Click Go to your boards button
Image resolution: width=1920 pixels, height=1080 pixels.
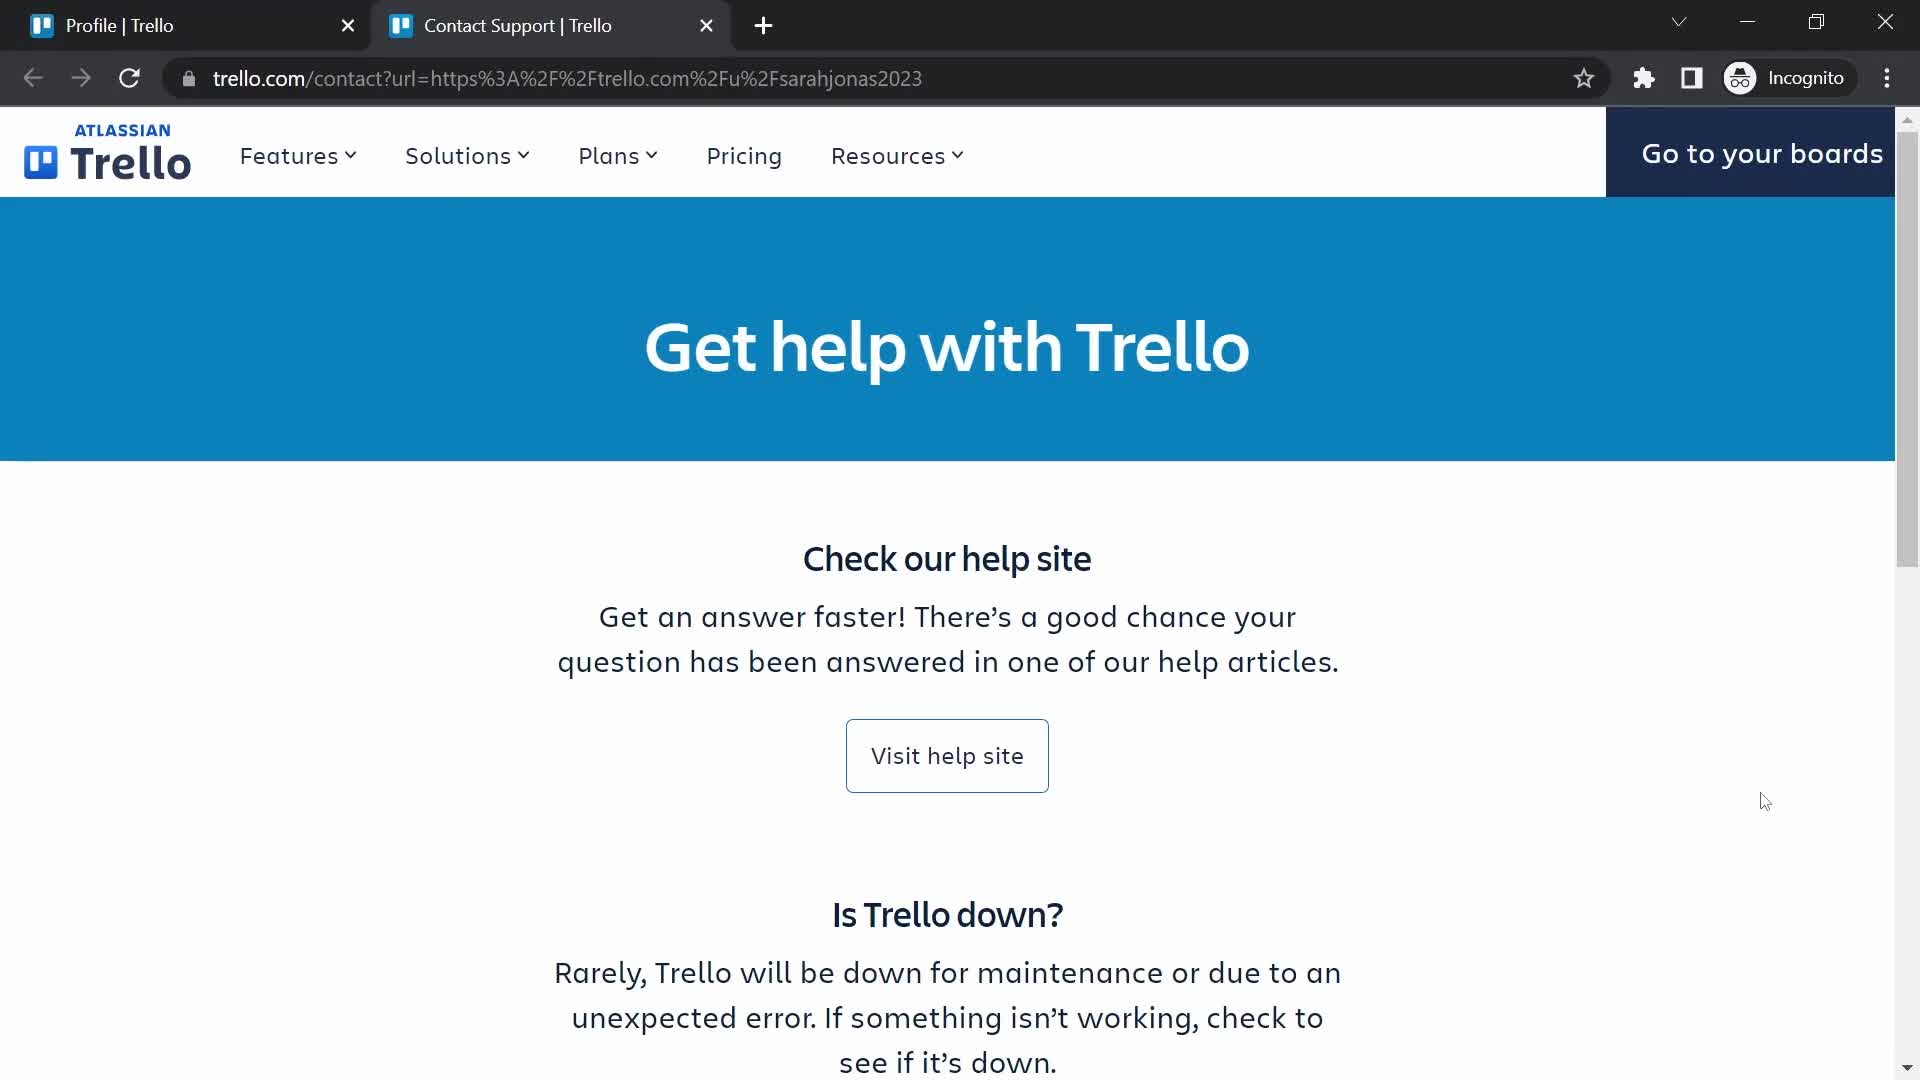tap(1763, 153)
